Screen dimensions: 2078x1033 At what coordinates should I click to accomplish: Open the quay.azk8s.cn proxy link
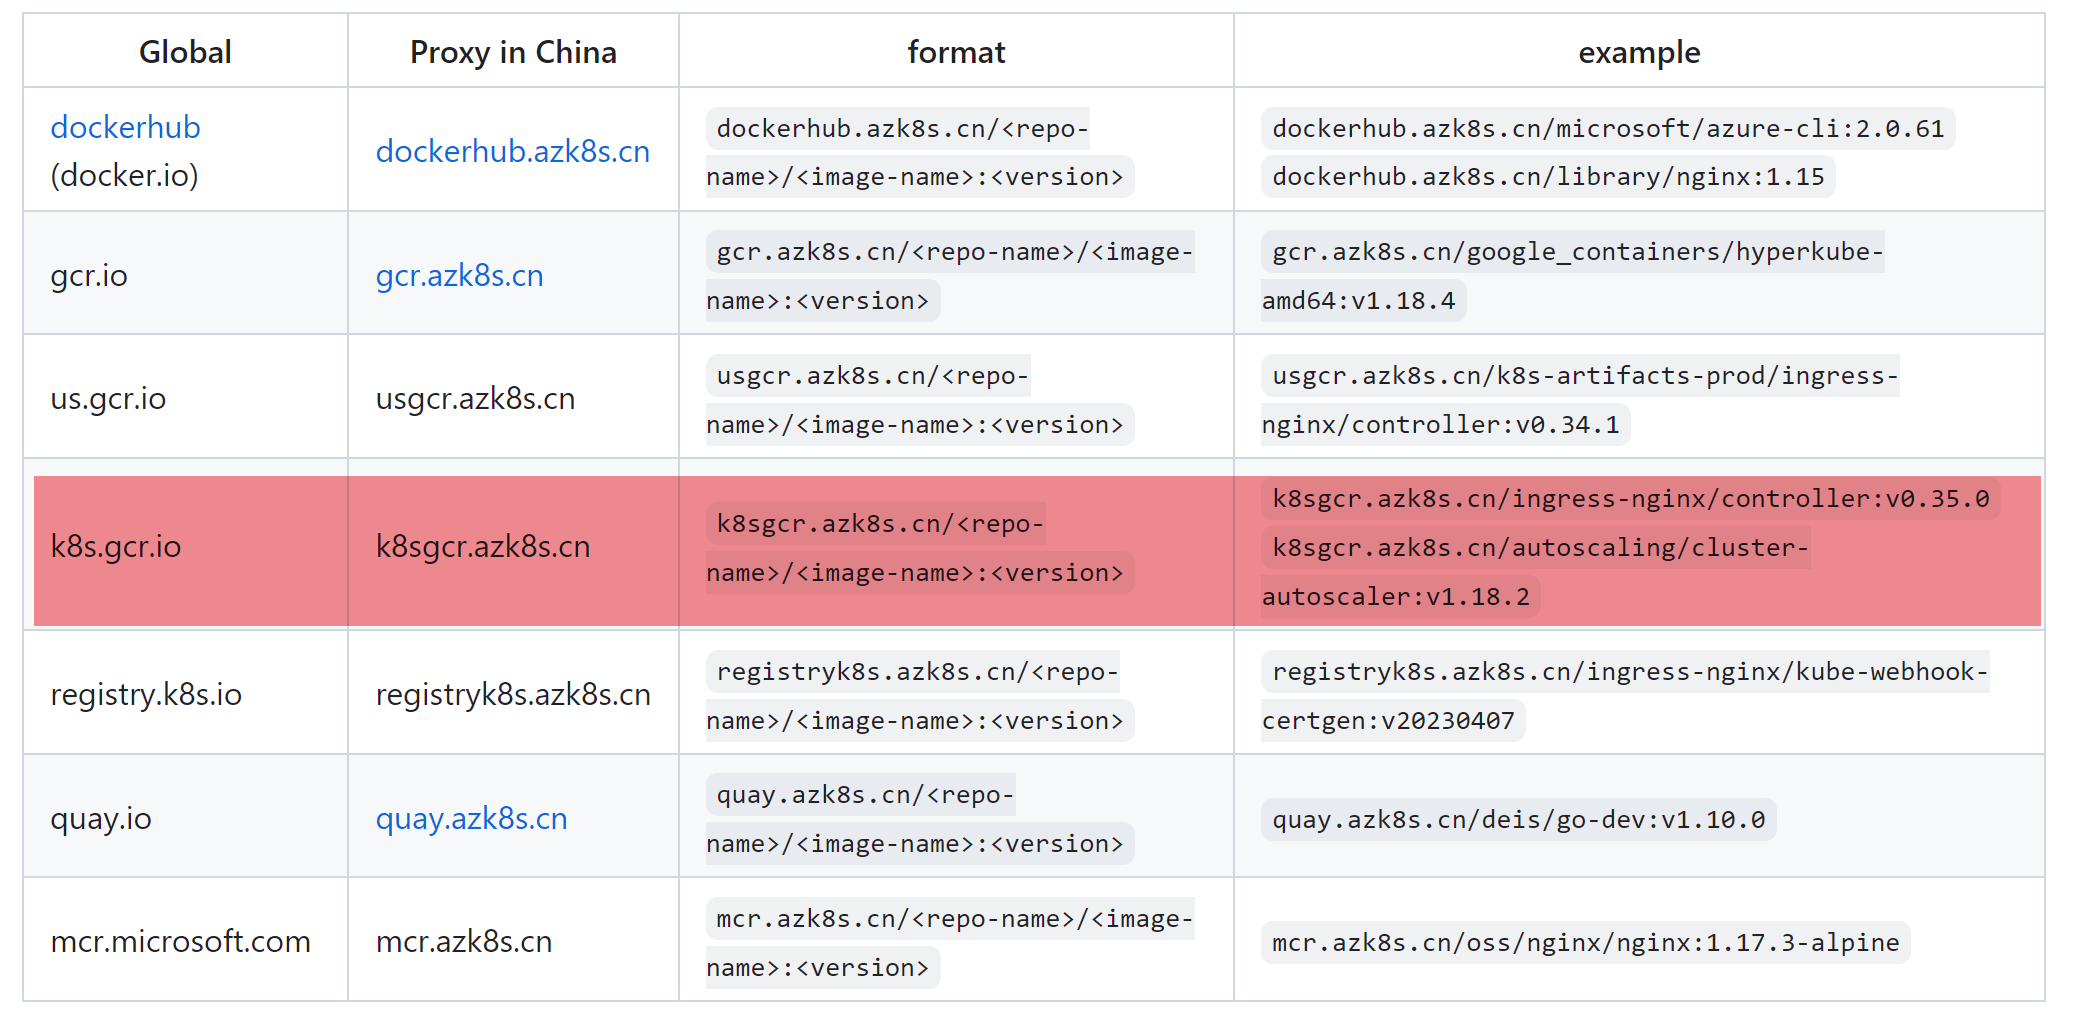click(x=471, y=818)
